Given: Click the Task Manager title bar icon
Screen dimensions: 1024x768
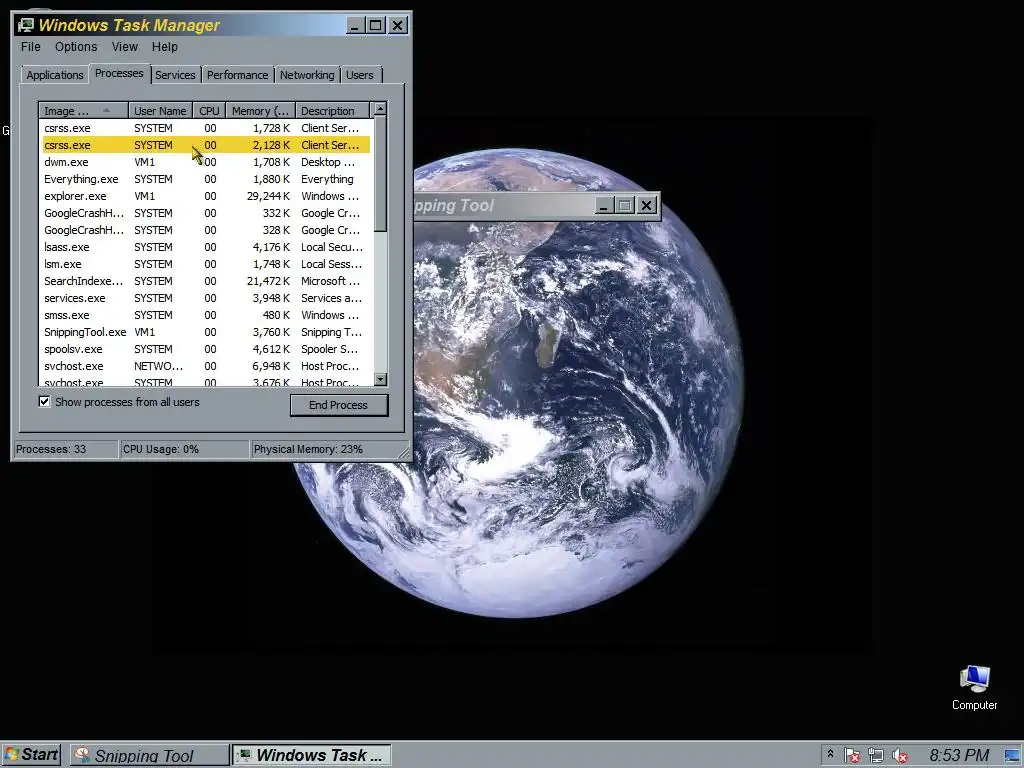Looking at the screenshot, I should coord(26,25).
